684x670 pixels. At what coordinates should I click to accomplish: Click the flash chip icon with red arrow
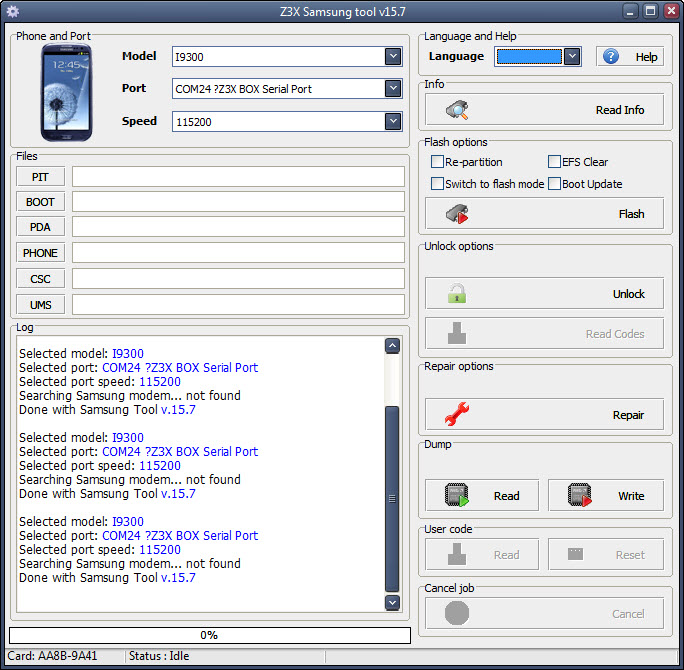click(457, 214)
